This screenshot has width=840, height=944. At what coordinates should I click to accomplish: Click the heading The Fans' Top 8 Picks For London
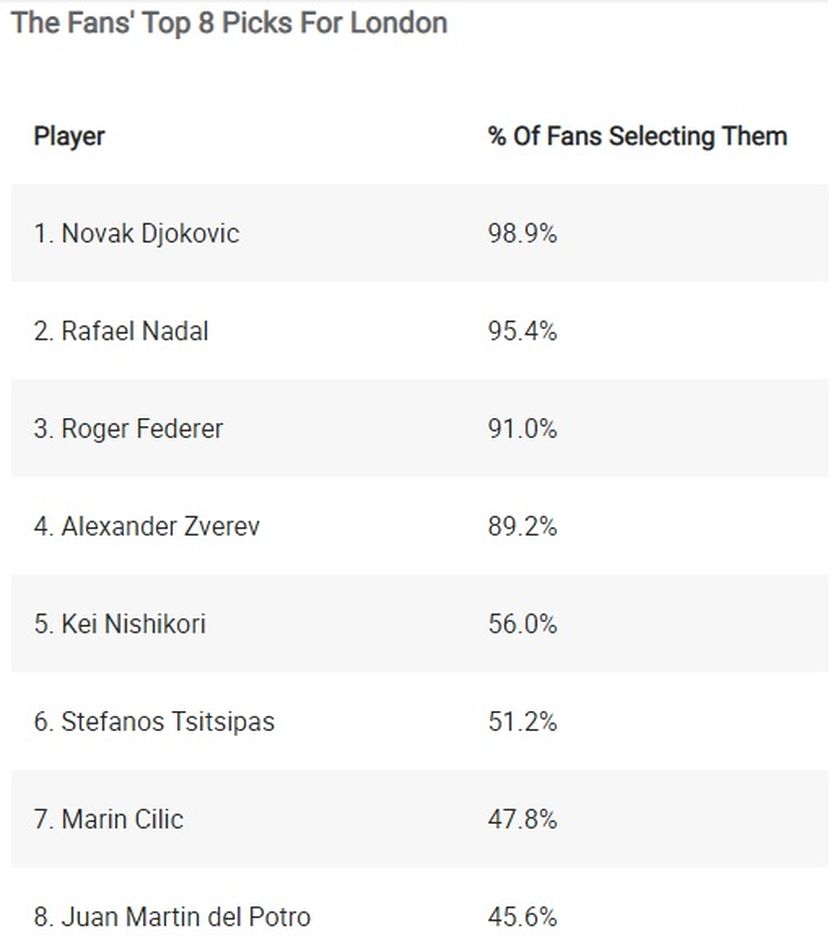[x=229, y=24]
